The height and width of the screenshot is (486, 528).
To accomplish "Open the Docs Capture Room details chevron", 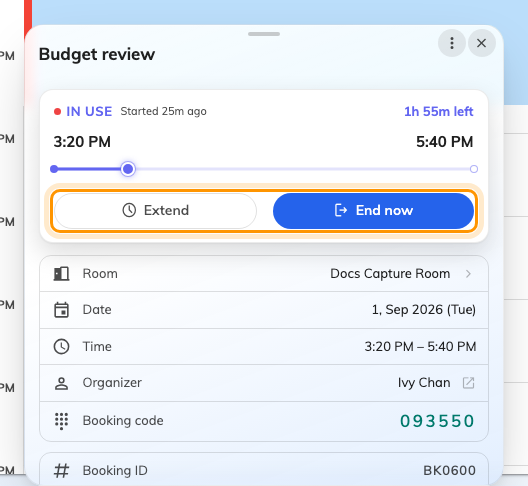I will pyautogui.click(x=468, y=274).
